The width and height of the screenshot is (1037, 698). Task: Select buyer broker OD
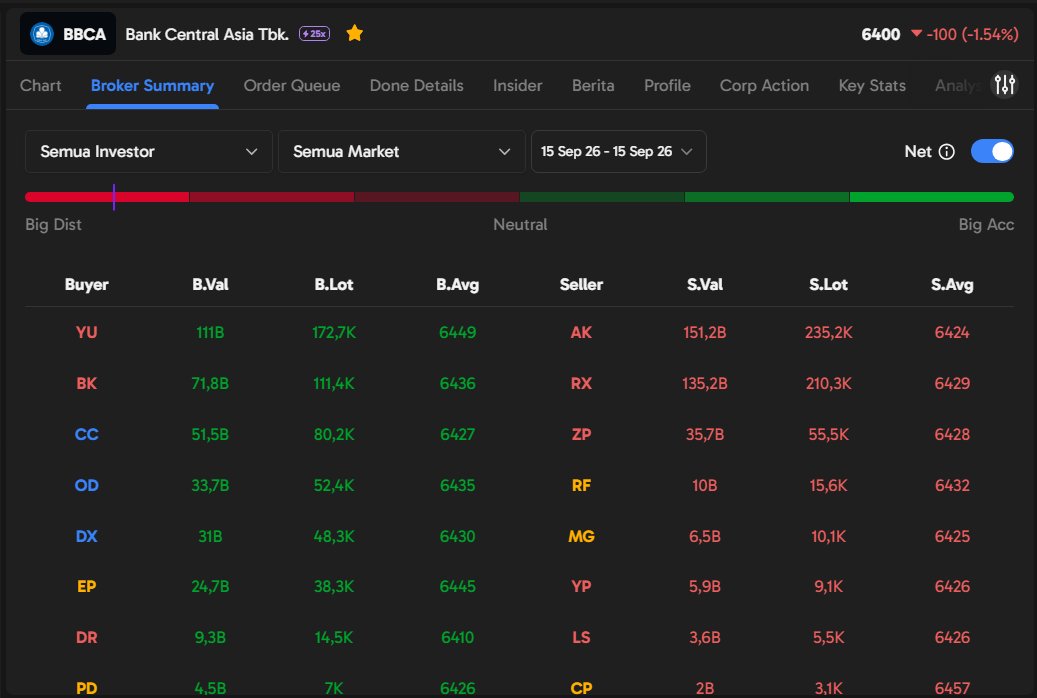click(x=87, y=485)
